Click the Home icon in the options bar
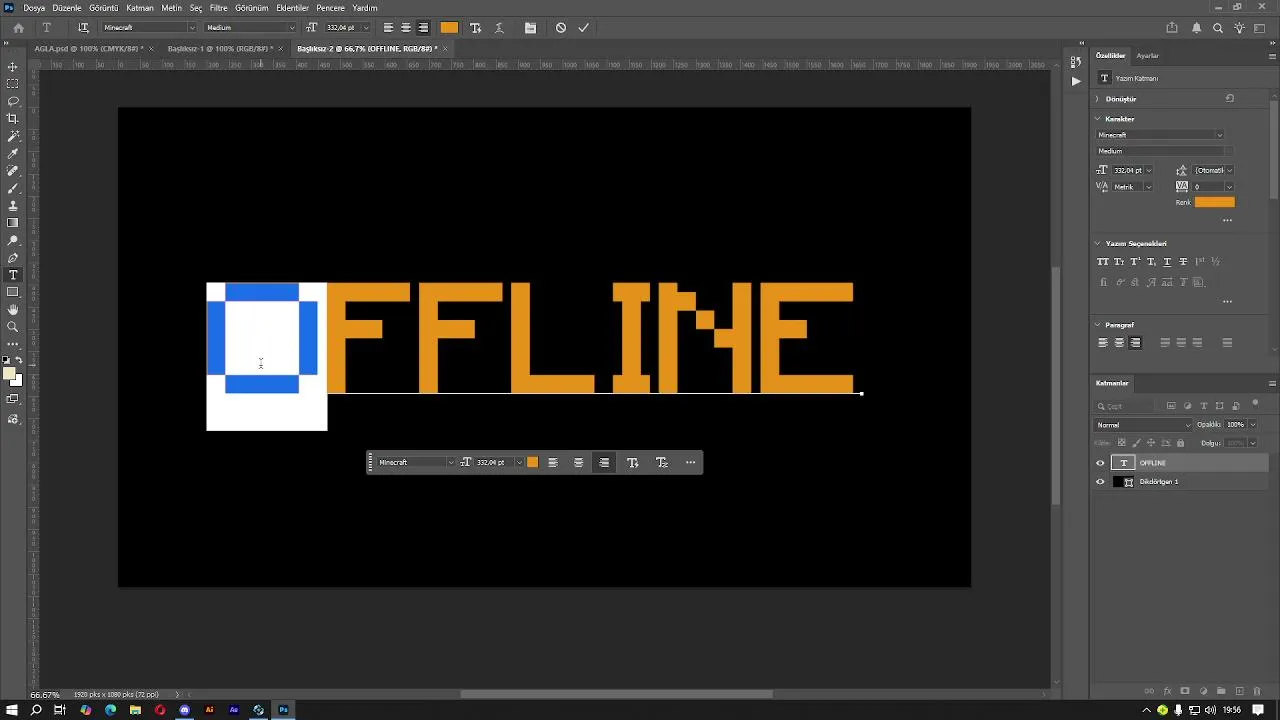This screenshot has height=720, width=1280. coord(18,28)
